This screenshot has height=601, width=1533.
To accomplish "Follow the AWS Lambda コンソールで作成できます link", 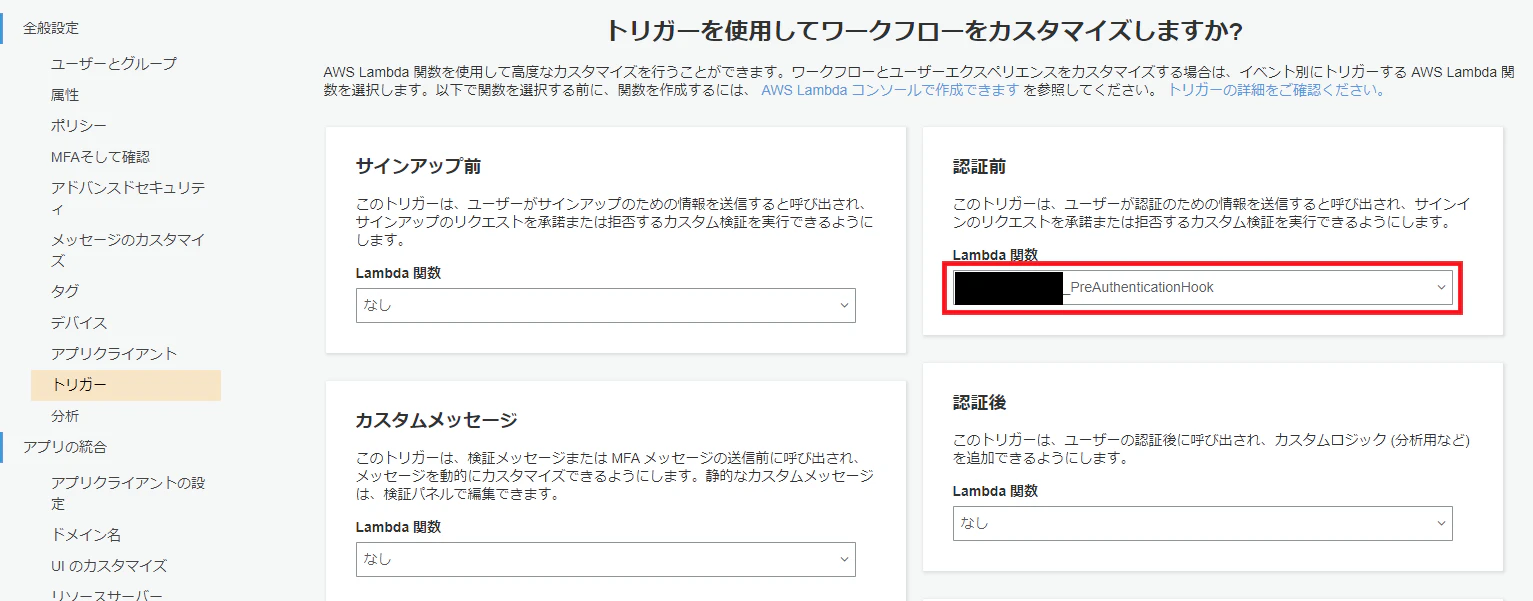I will coord(890,90).
